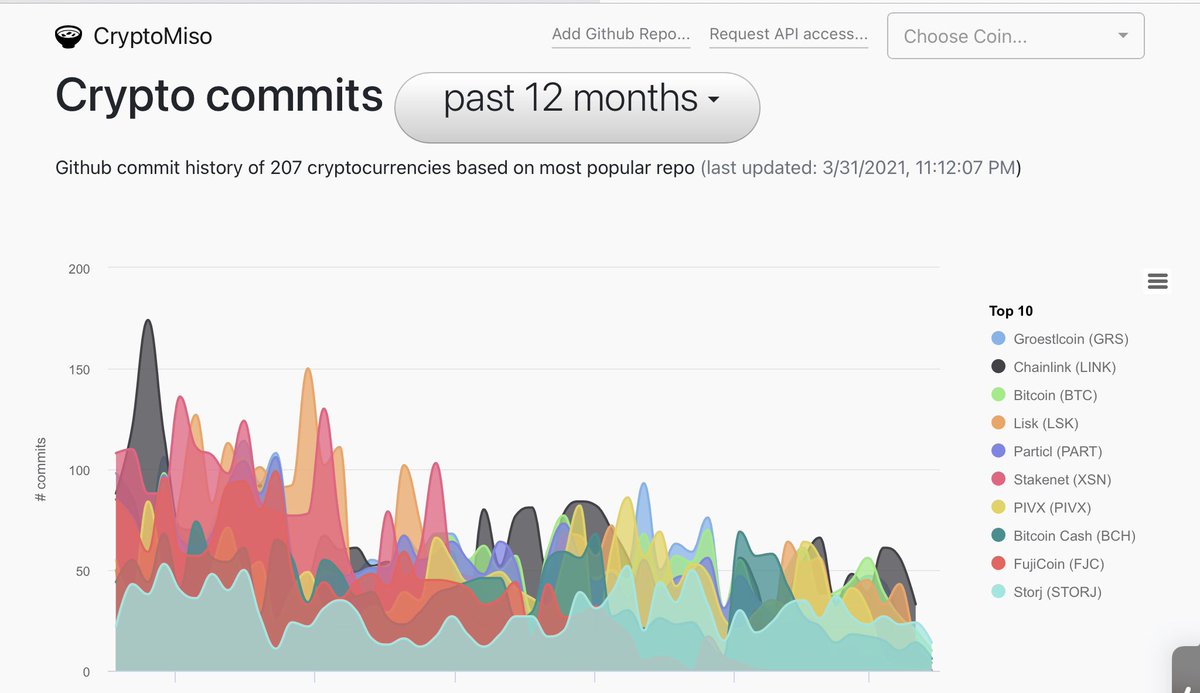
Task: Open the Add Github Repo link
Action: pyautogui.click(x=621, y=34)
